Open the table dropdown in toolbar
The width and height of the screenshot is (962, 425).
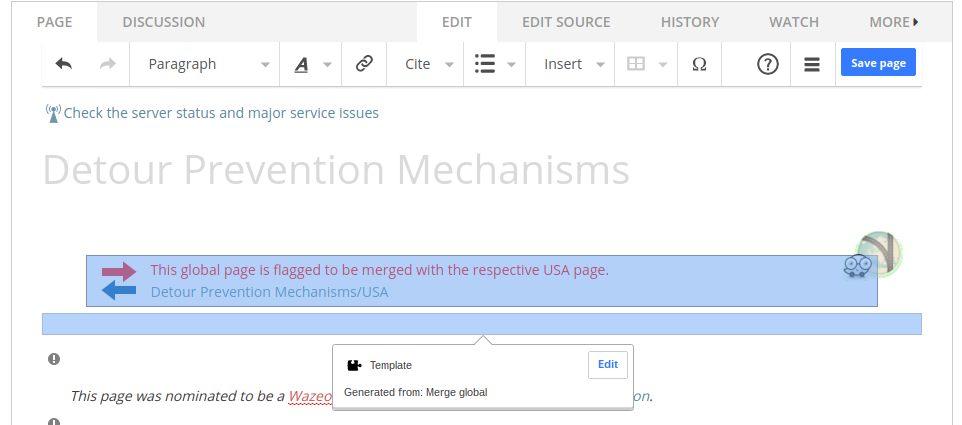click(646, 64)
